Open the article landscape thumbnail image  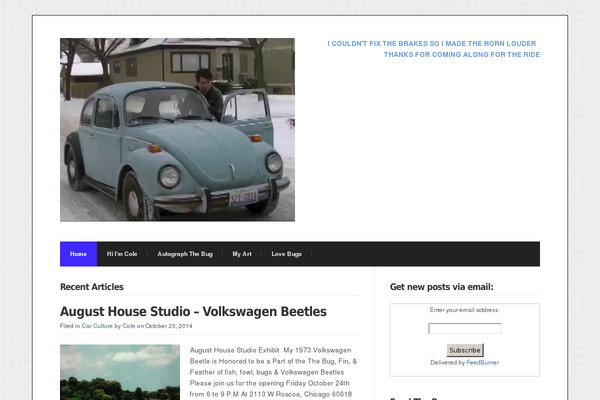(x=120, y=372)
